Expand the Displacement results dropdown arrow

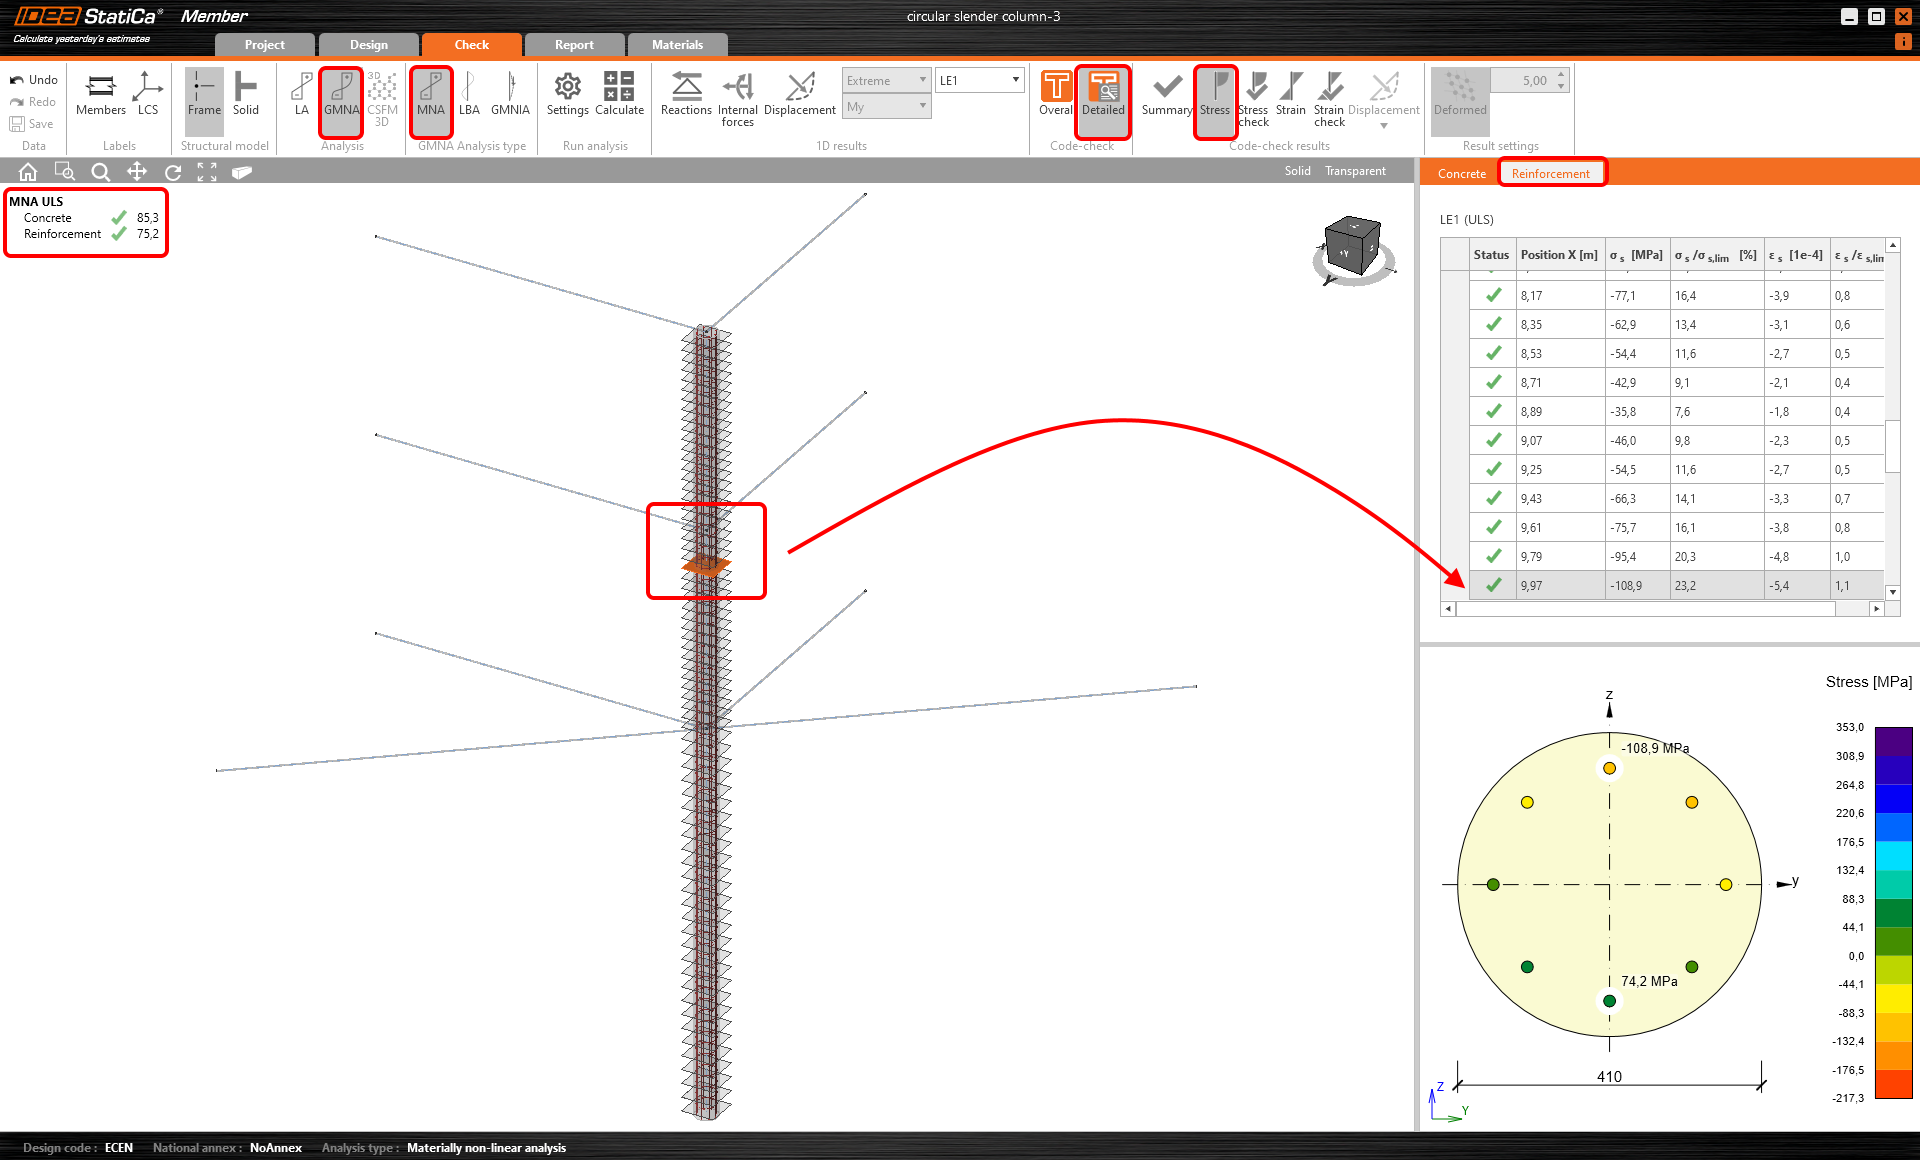(x=1384, y=126)
